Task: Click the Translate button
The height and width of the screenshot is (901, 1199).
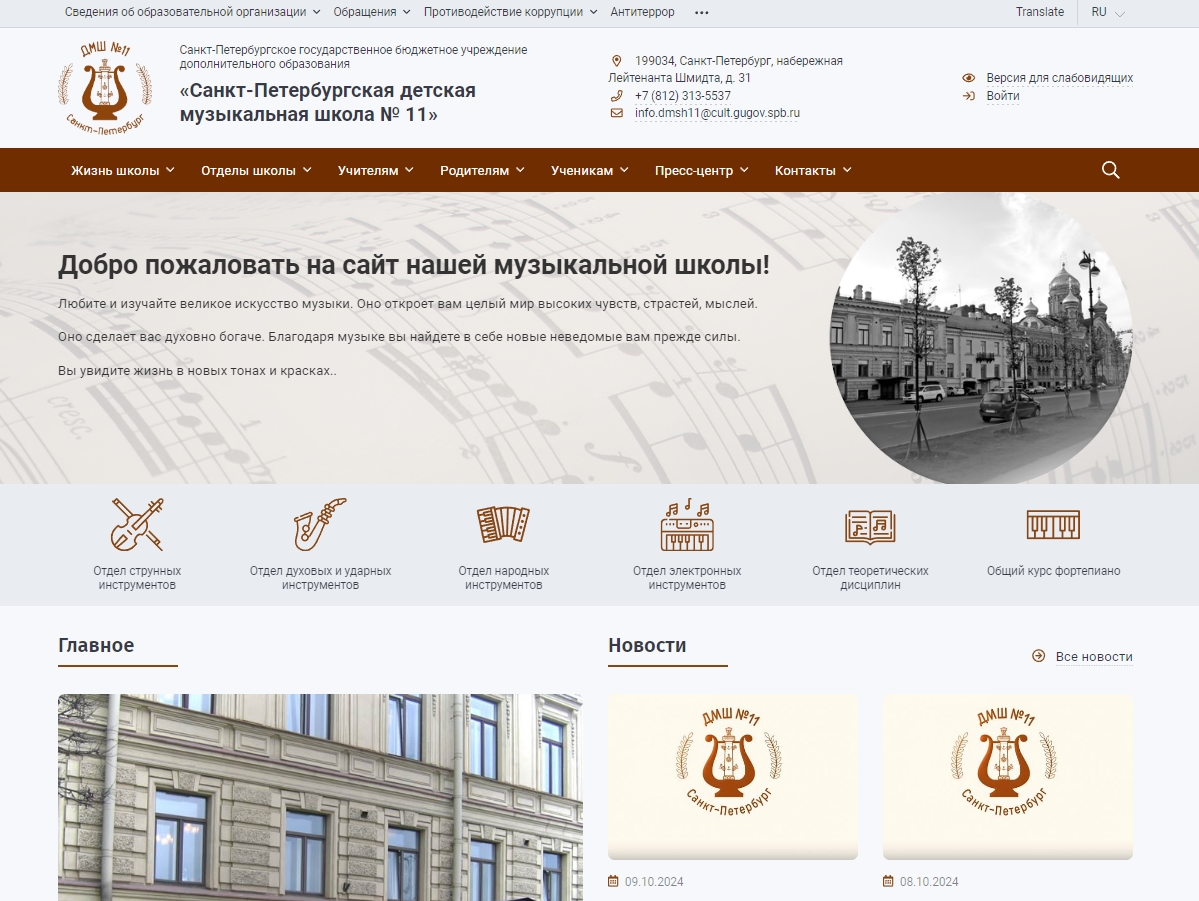Action: tap(1039, 13)
